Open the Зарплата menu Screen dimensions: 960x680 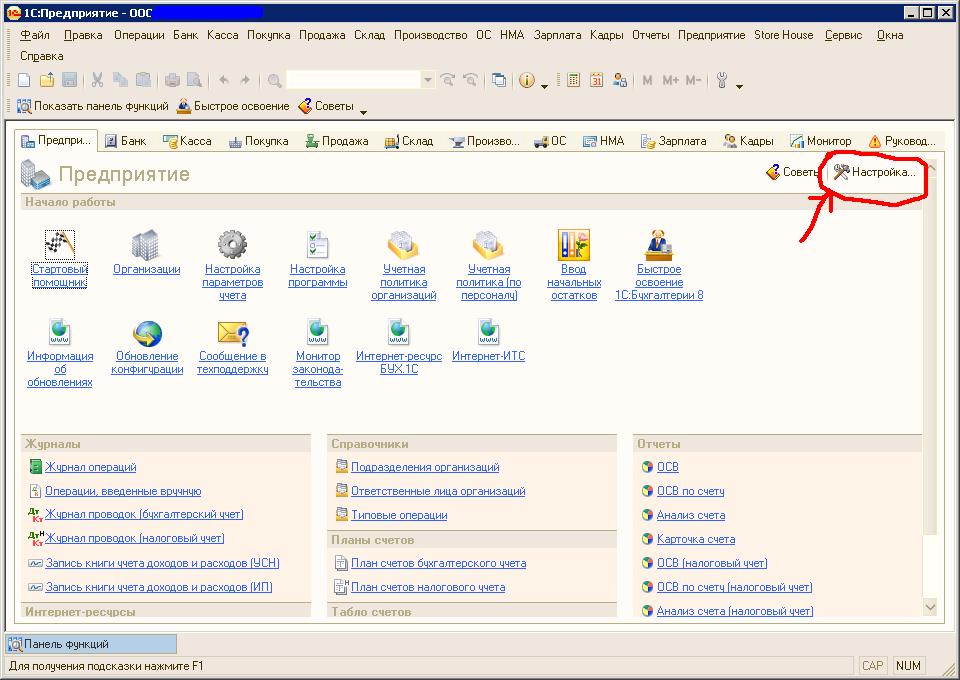pos(557,35)
